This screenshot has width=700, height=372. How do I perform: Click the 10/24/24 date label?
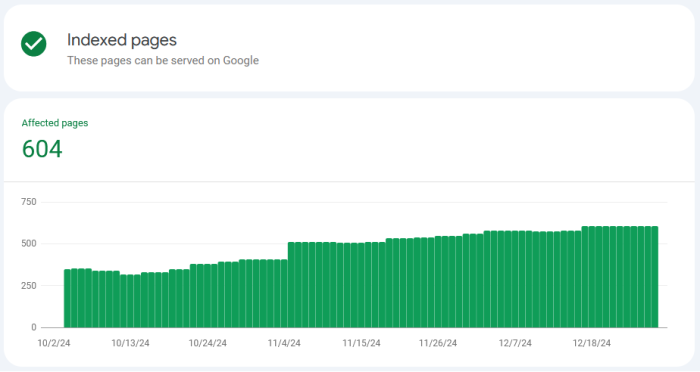point(208,343)
